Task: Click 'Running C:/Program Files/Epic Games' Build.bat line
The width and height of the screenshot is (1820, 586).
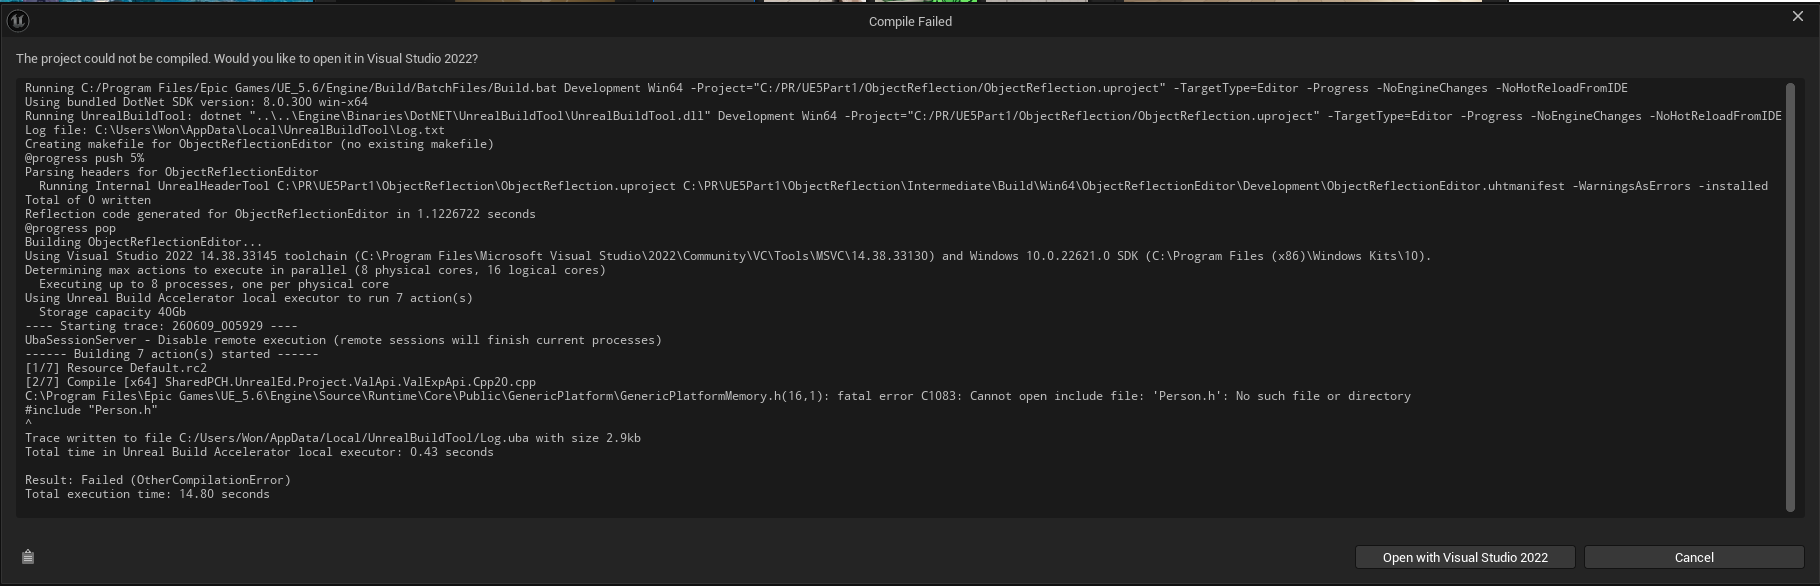Action: point(826,88)
